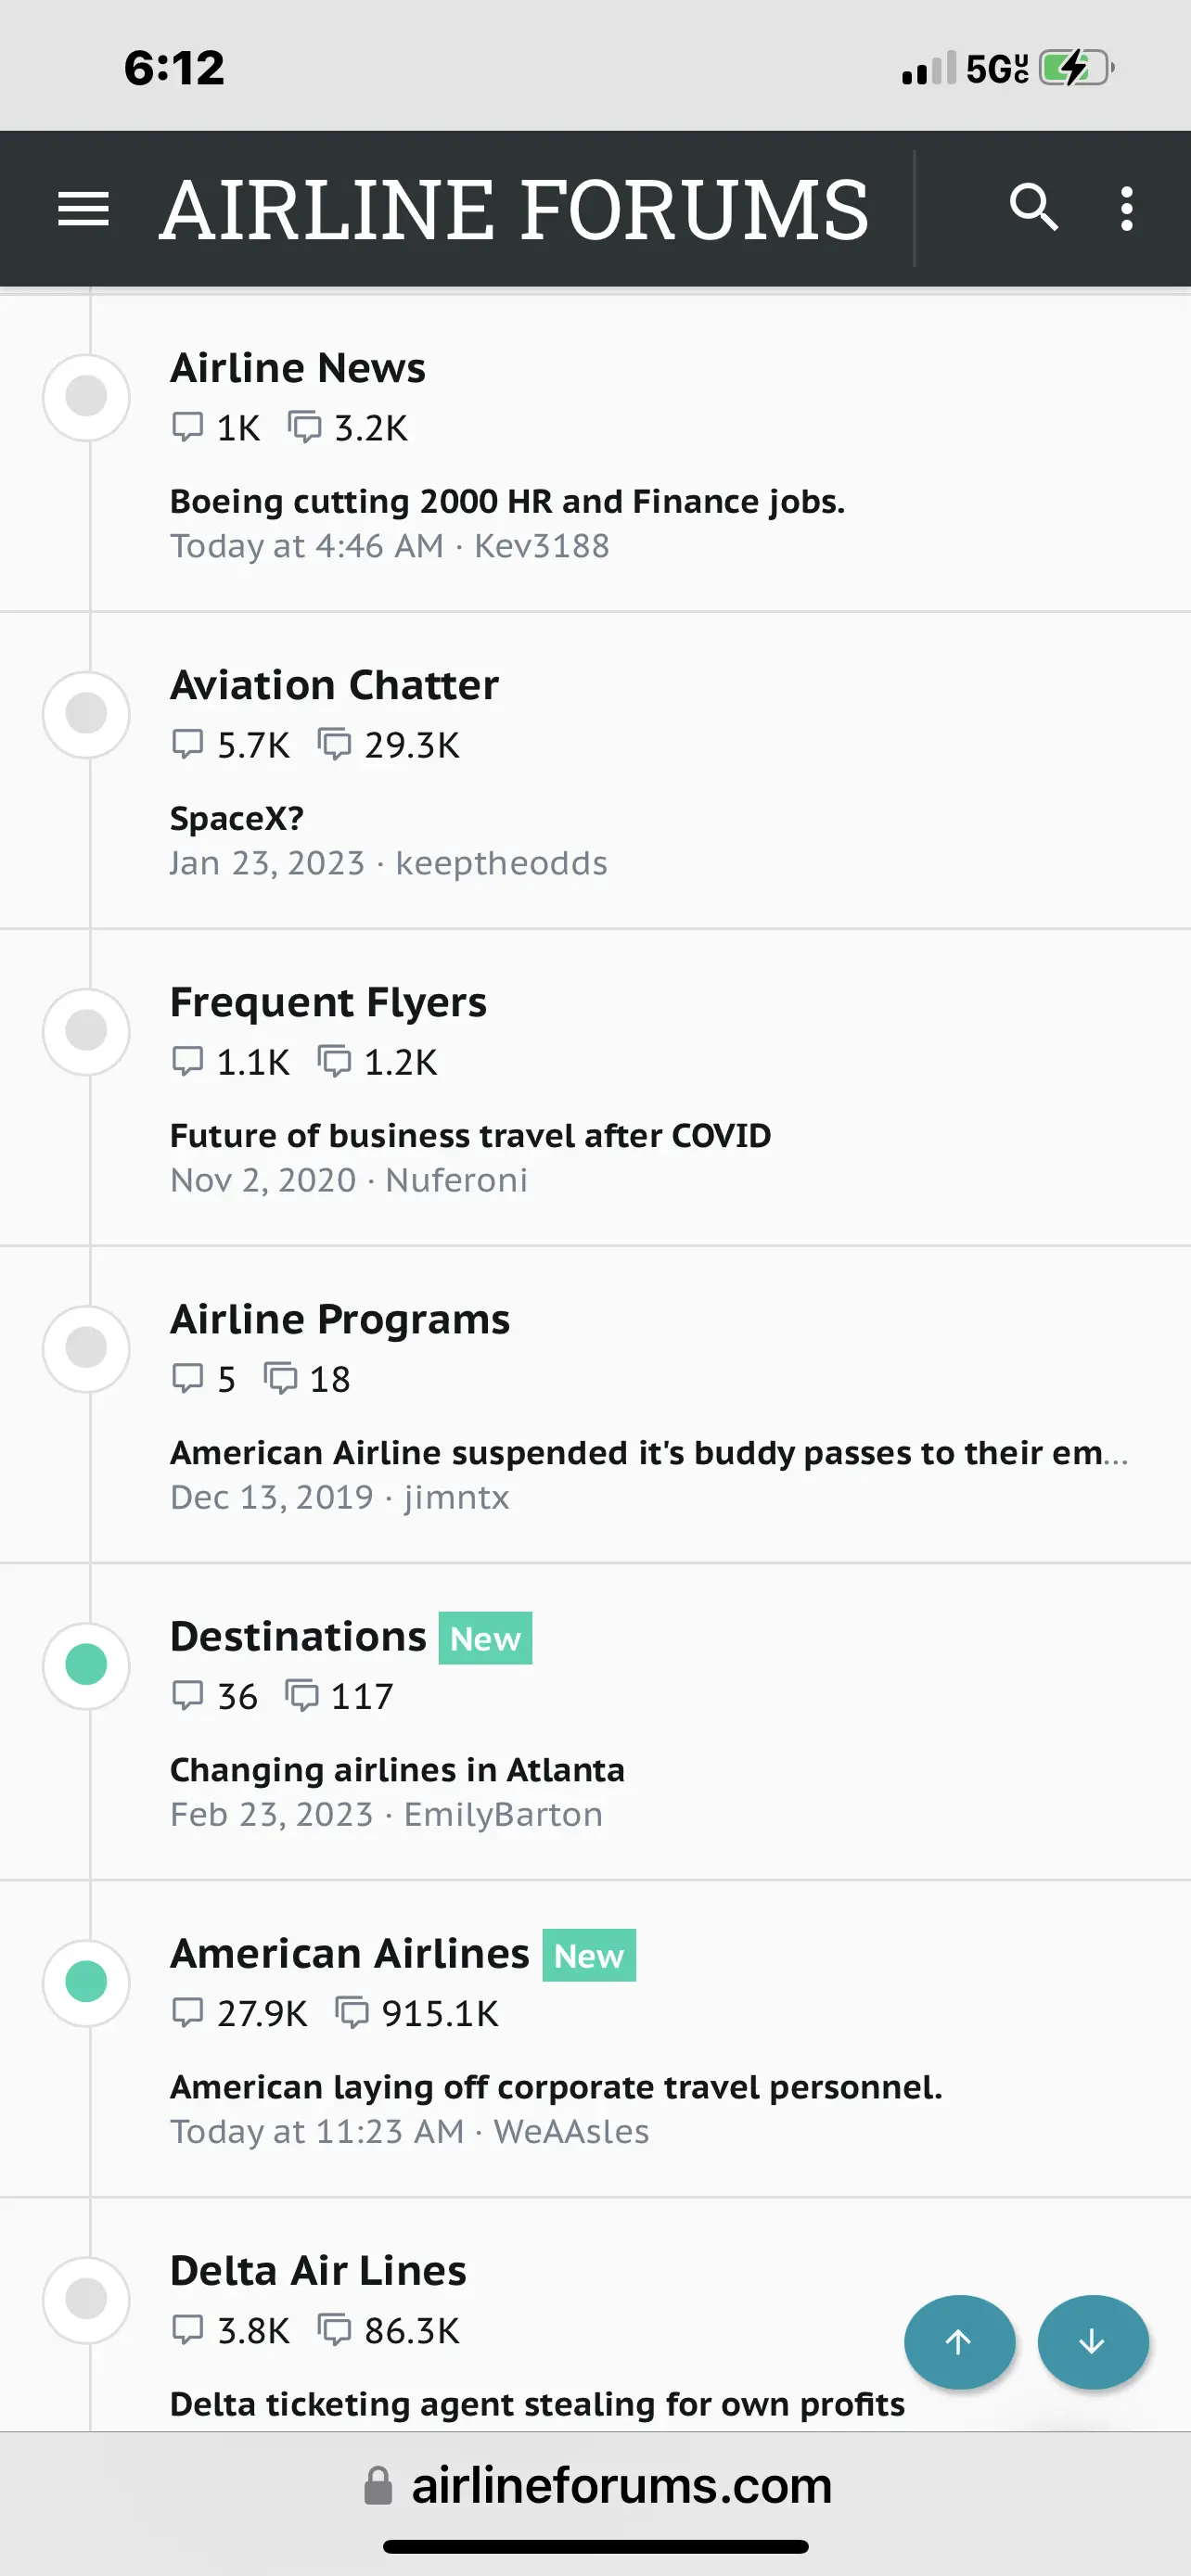Screen dimensions: 1191x2576
Task: Tap the search magnifier icon
Action: tap(1033, 208)
